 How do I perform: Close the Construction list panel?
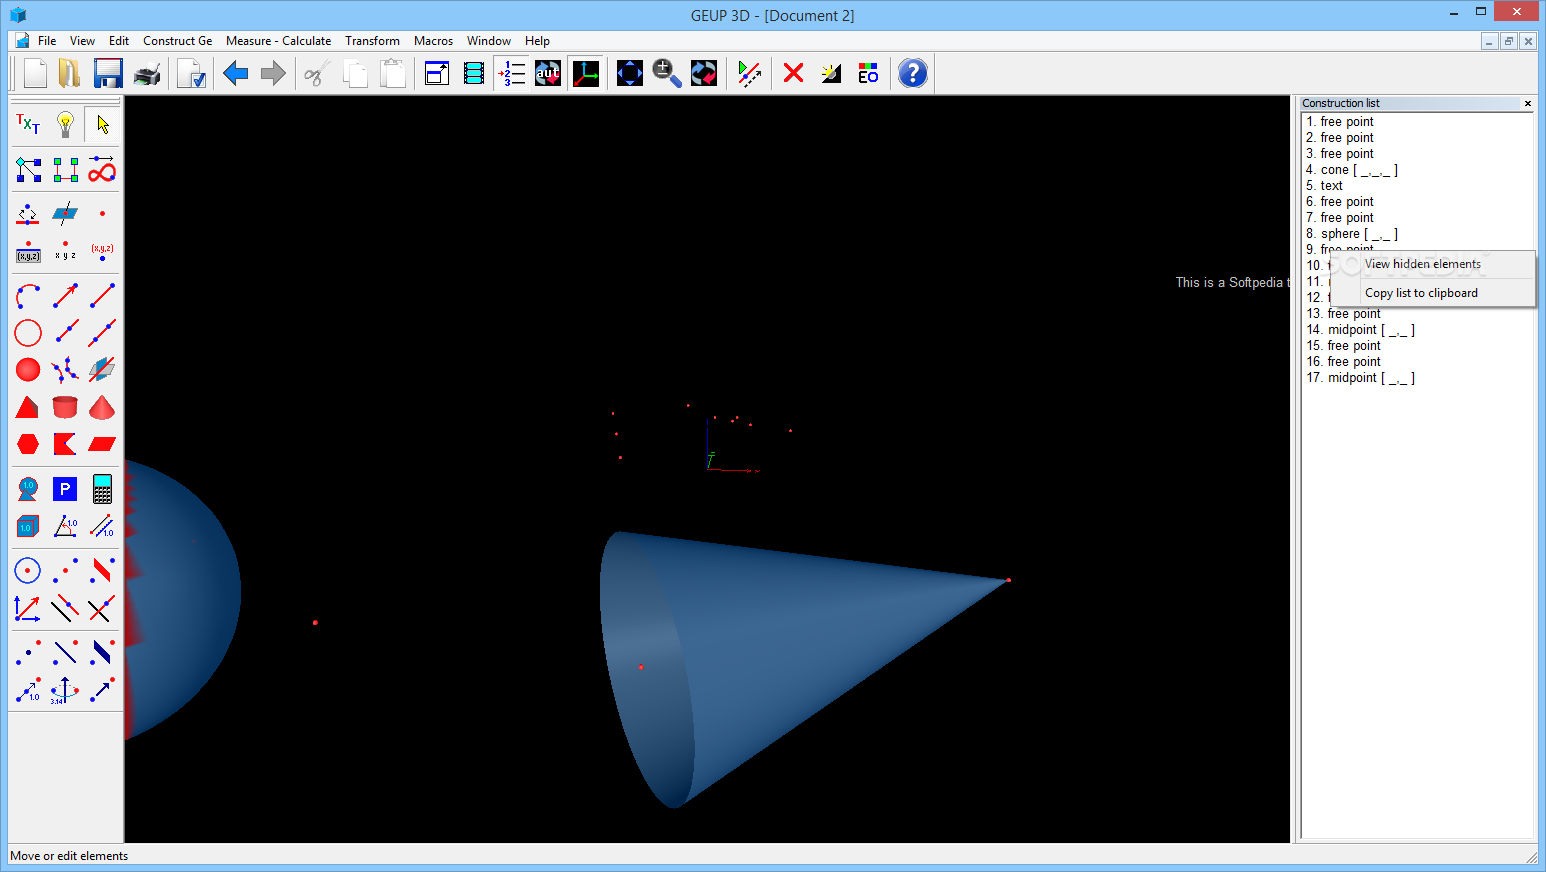click(1528, 103)
